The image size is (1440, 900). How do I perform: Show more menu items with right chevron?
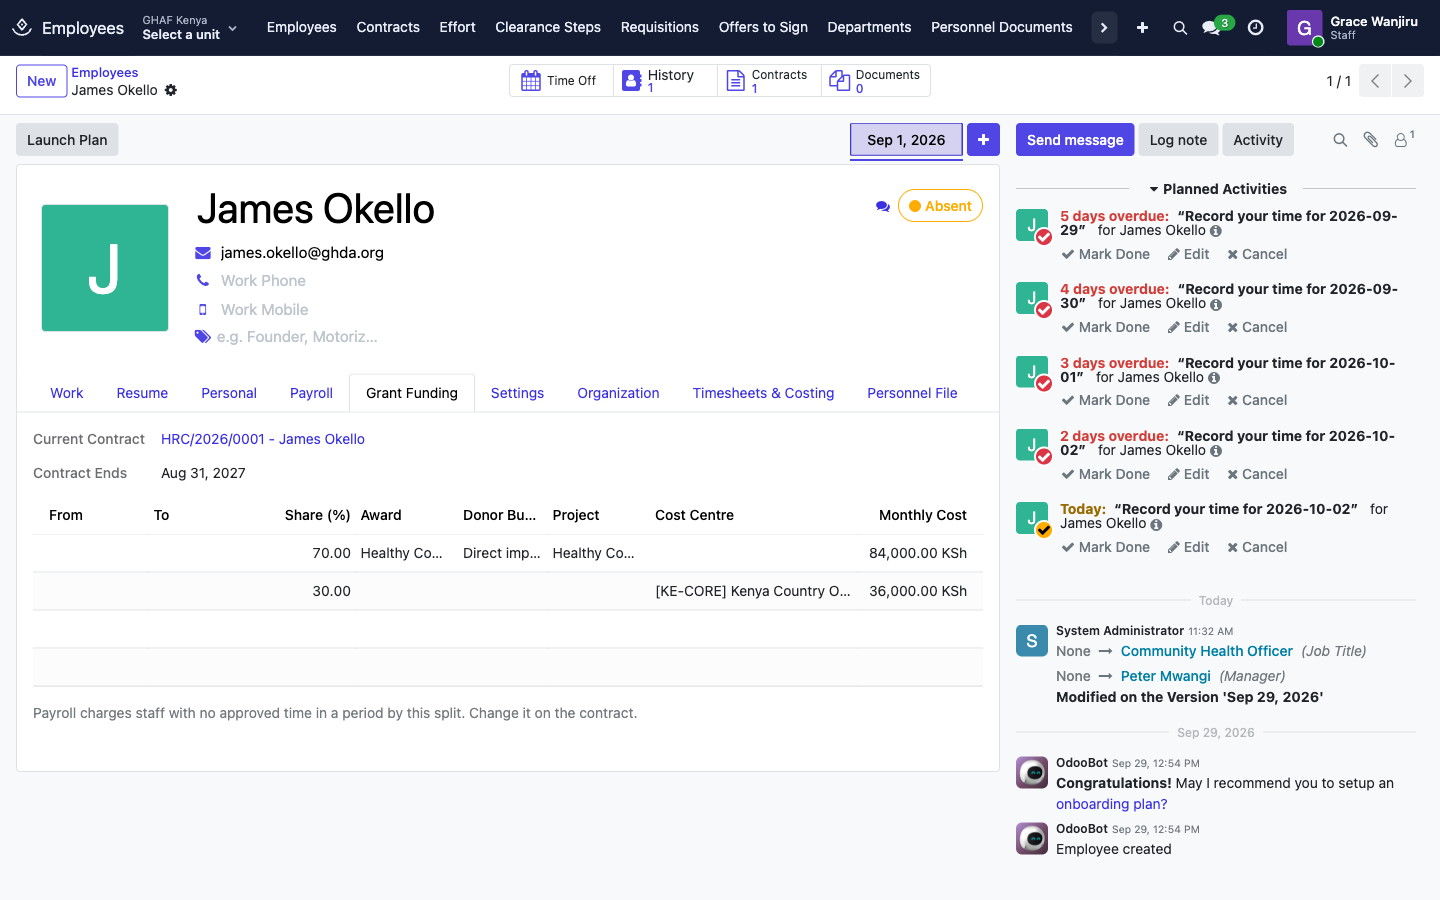click(1104, 28)
